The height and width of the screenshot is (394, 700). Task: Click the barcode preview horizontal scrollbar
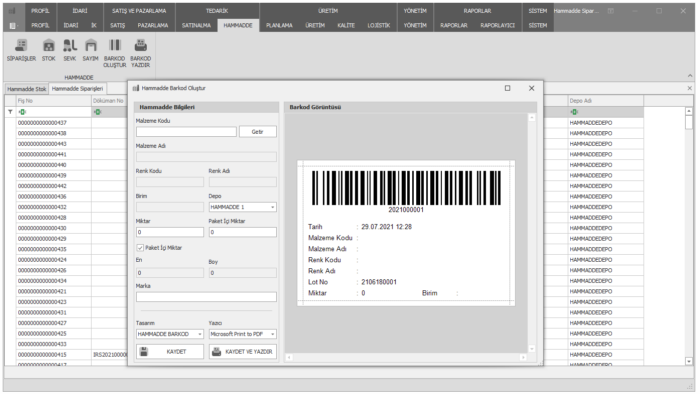[406, 357]
